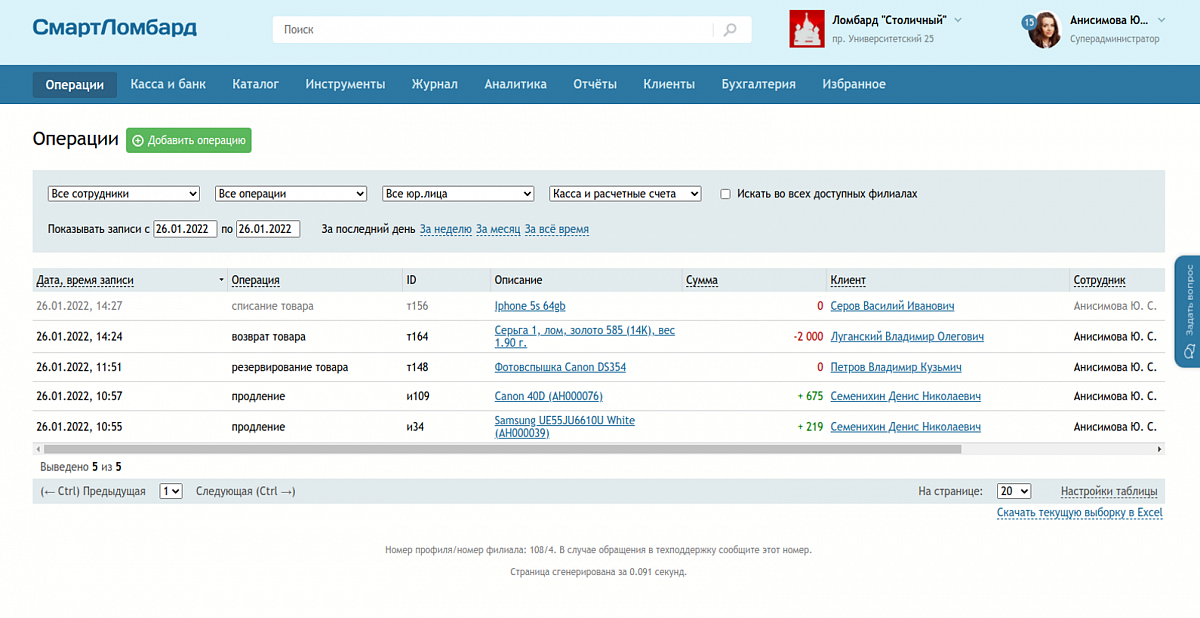Screen dimensions: 1200x618
Task: Open the Касса и банк menu
Action: tap(168, 84)
